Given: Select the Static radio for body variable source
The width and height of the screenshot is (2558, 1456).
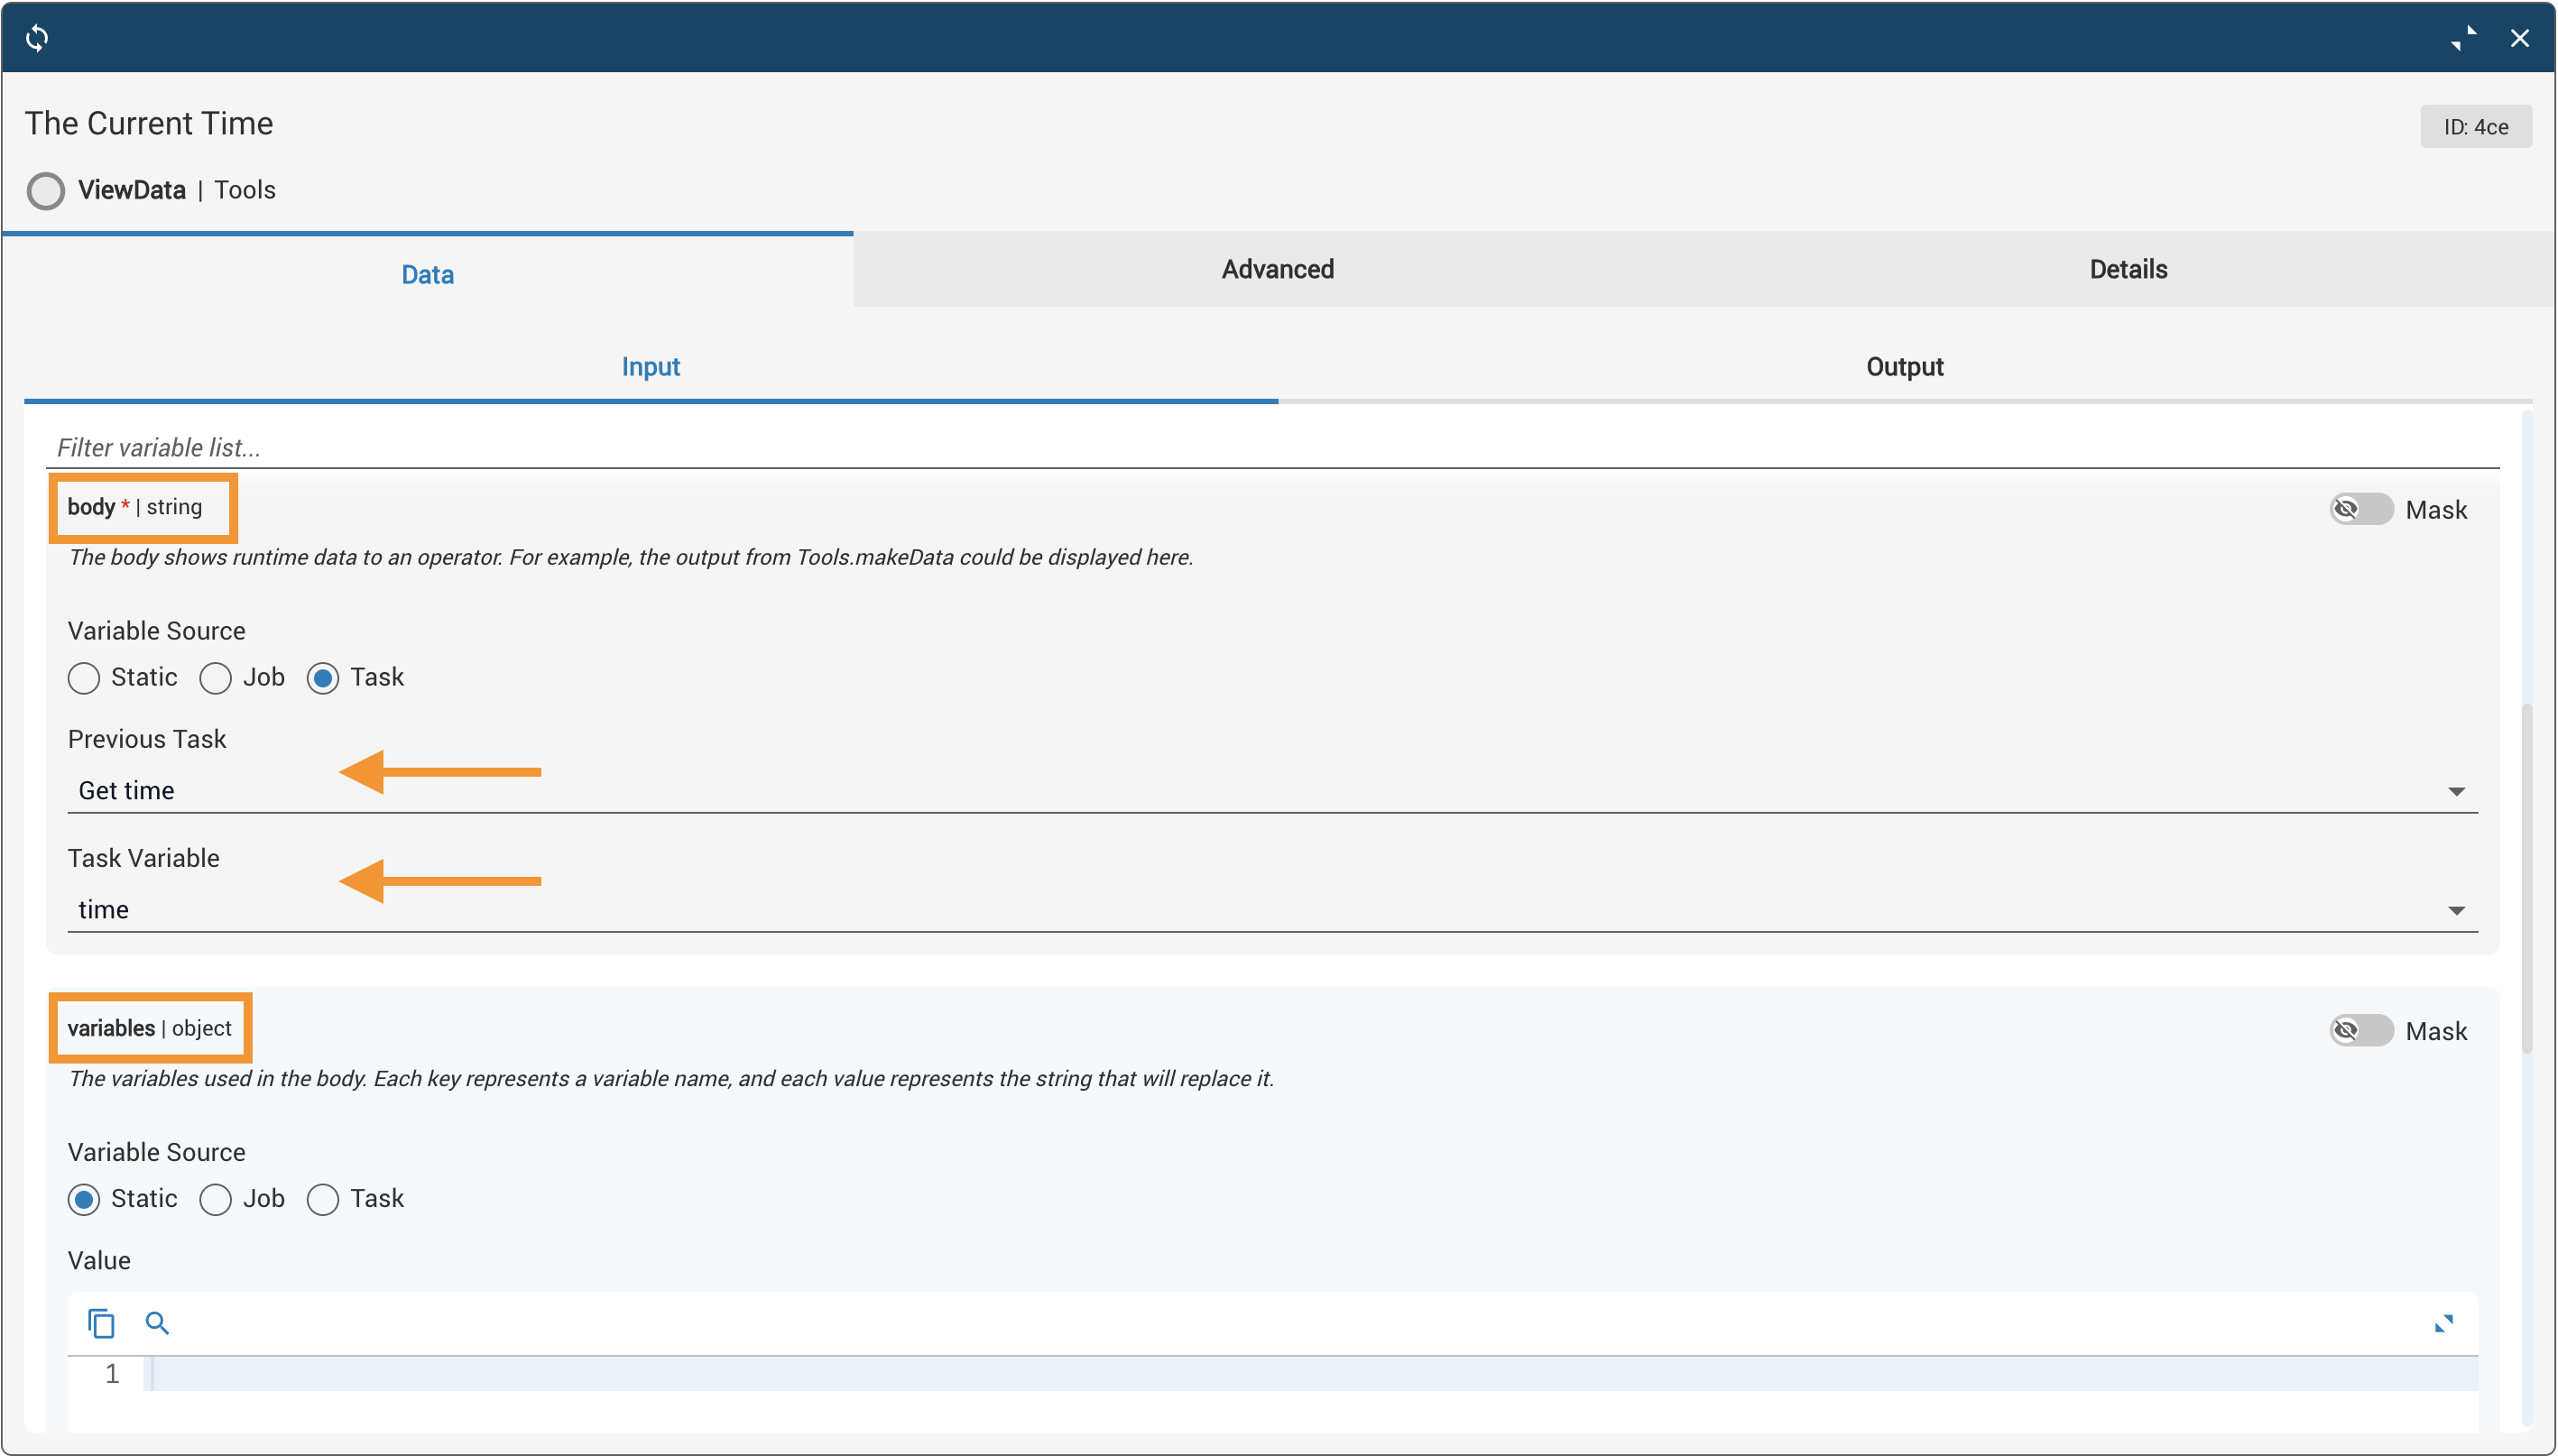Looking at the screenshot, I should (84, 678).
